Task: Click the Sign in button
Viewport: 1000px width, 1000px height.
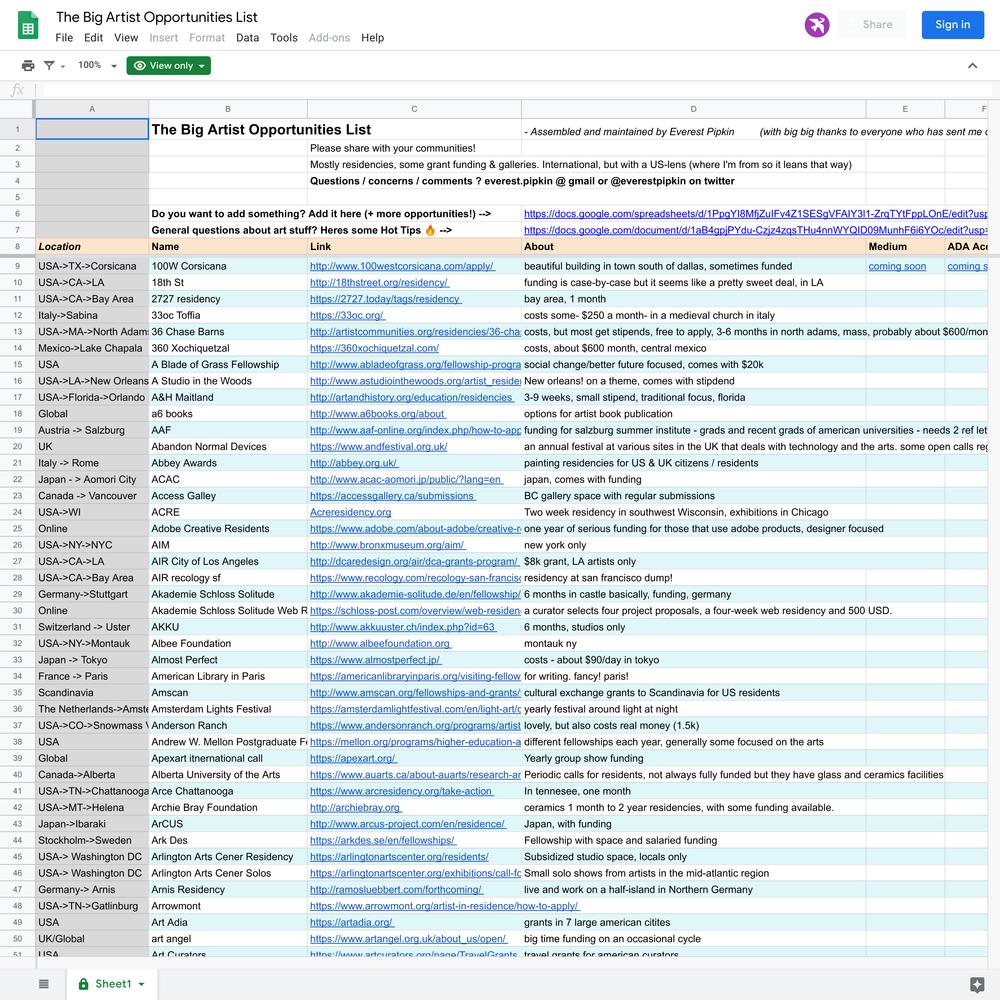Action: tap(952, 25)
